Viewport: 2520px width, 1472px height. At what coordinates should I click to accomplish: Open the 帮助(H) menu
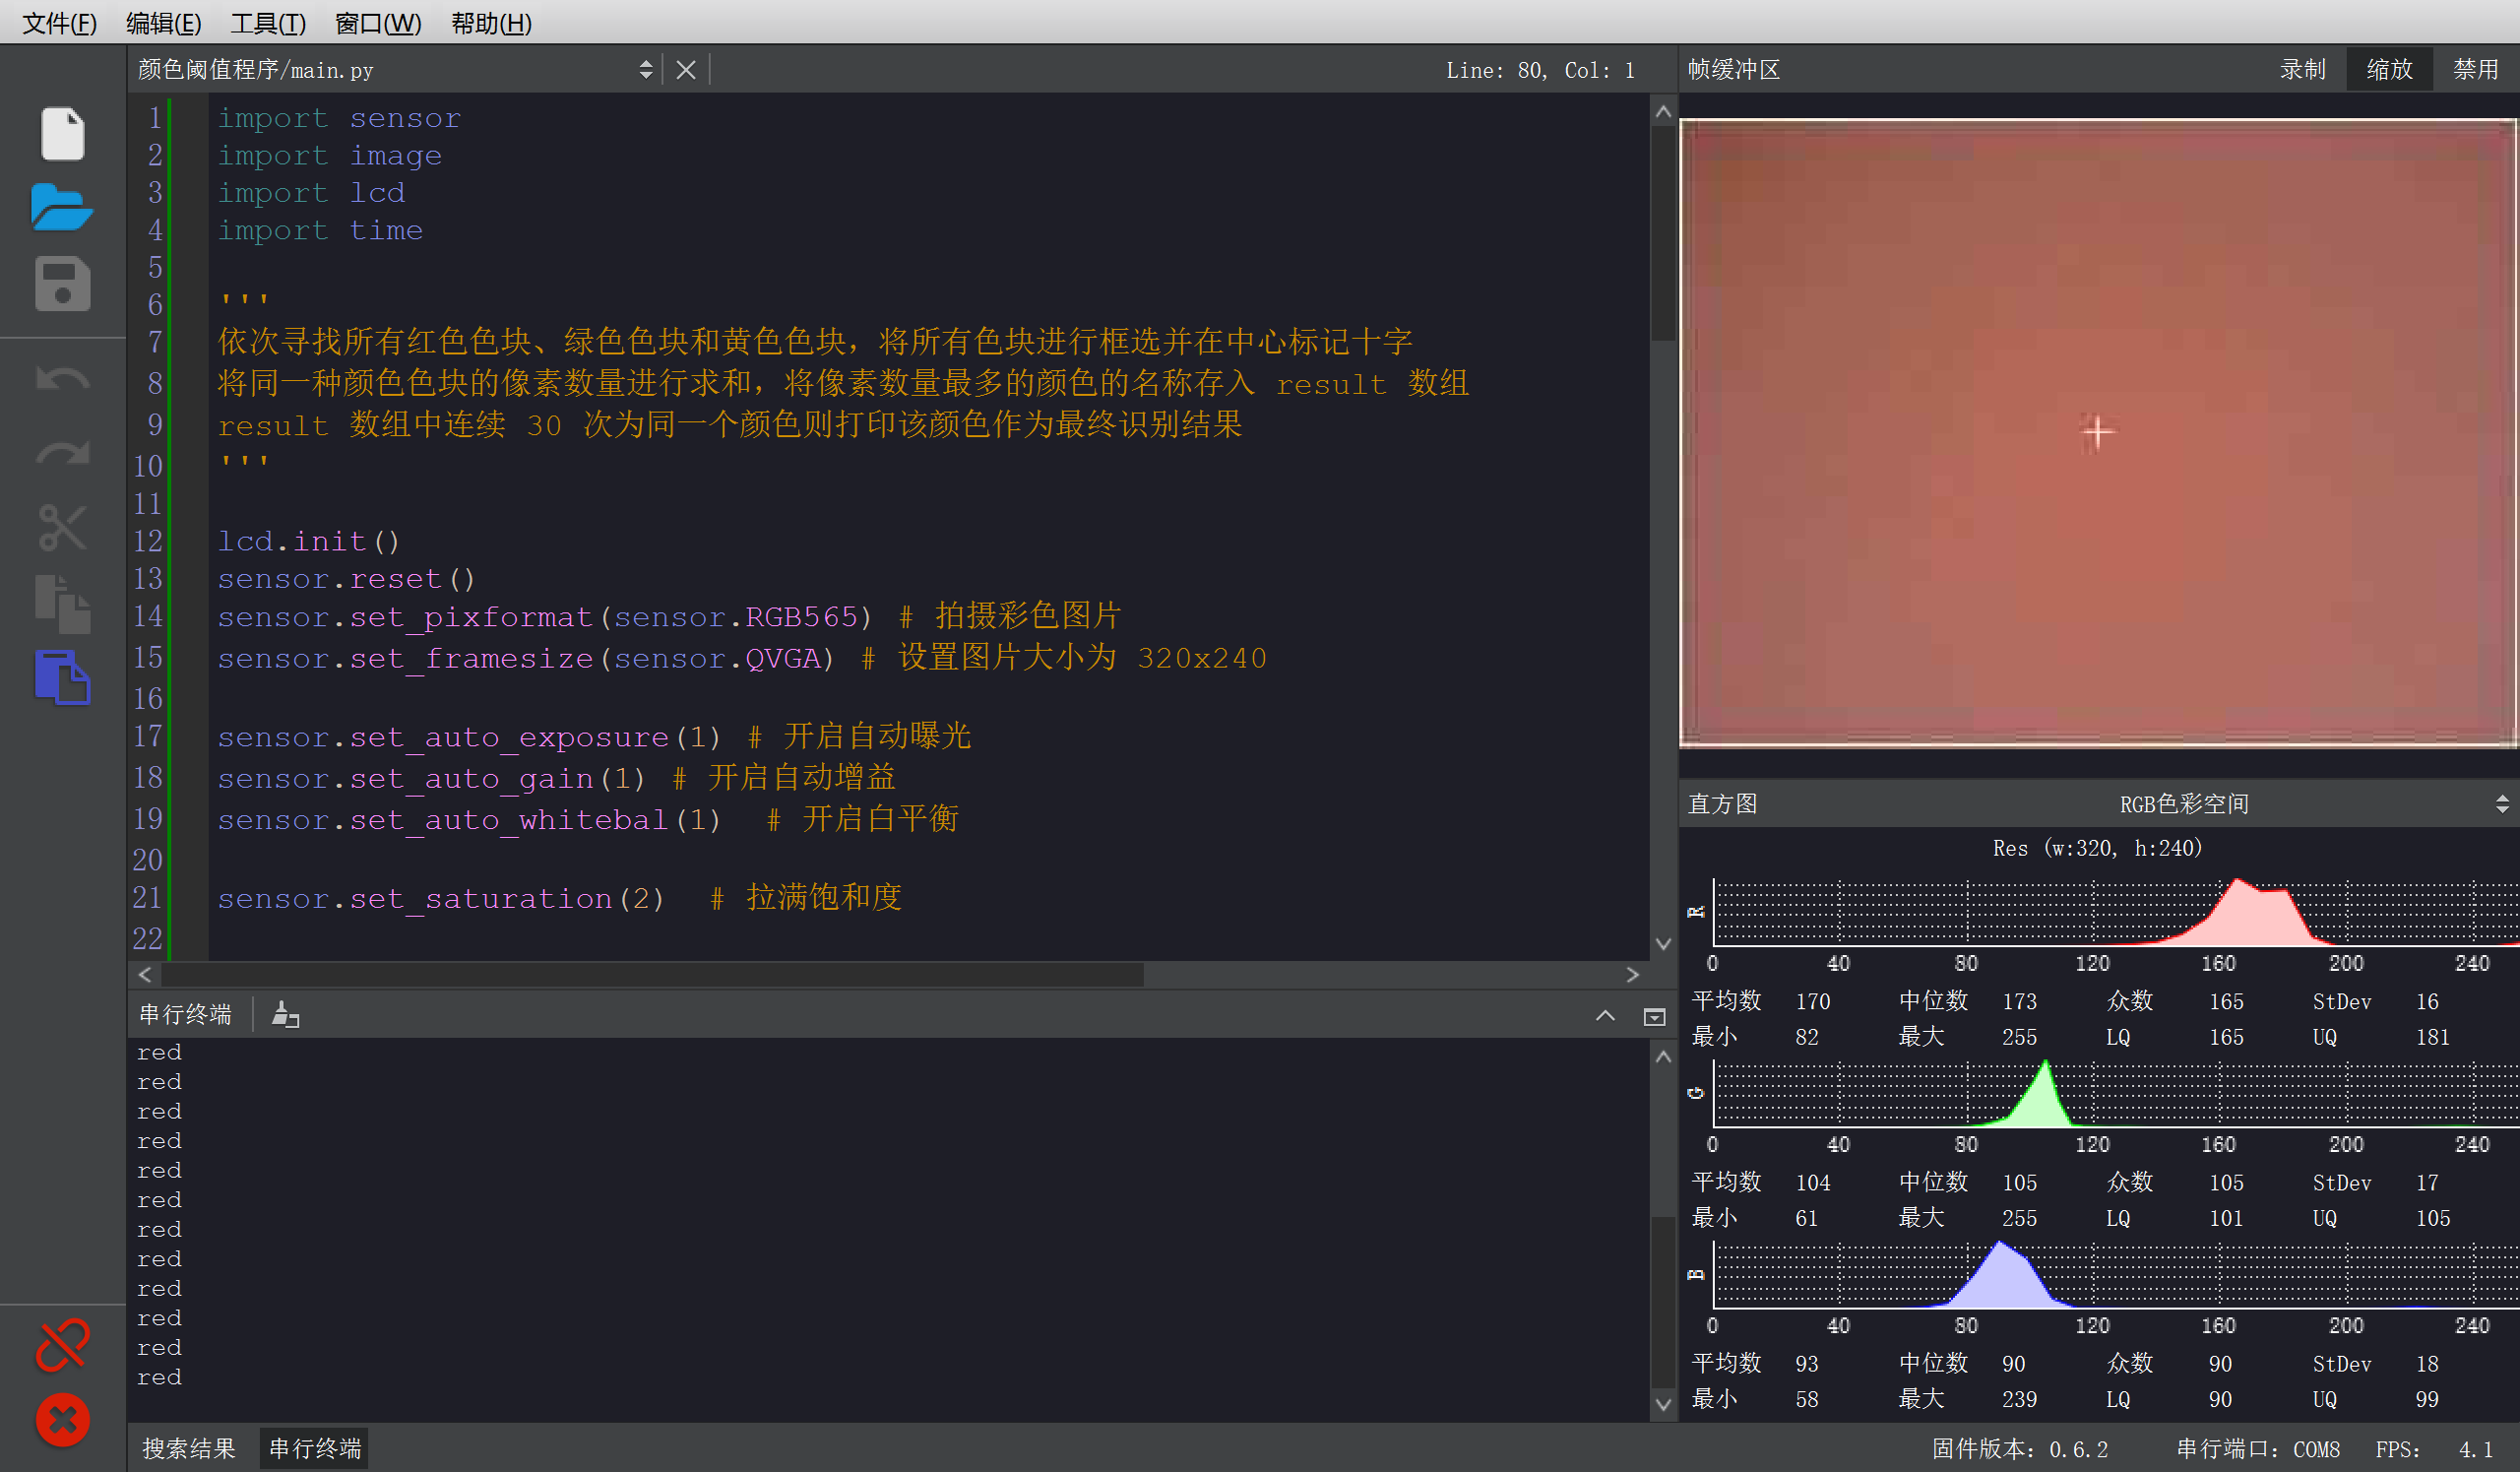[x=491, y=22]
